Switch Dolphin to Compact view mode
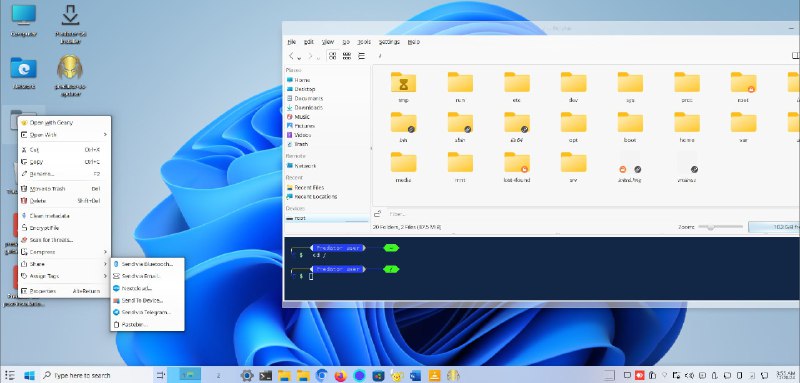Image resolution: width=800 pixels, height=383 pixels. (x=347, y=56)
